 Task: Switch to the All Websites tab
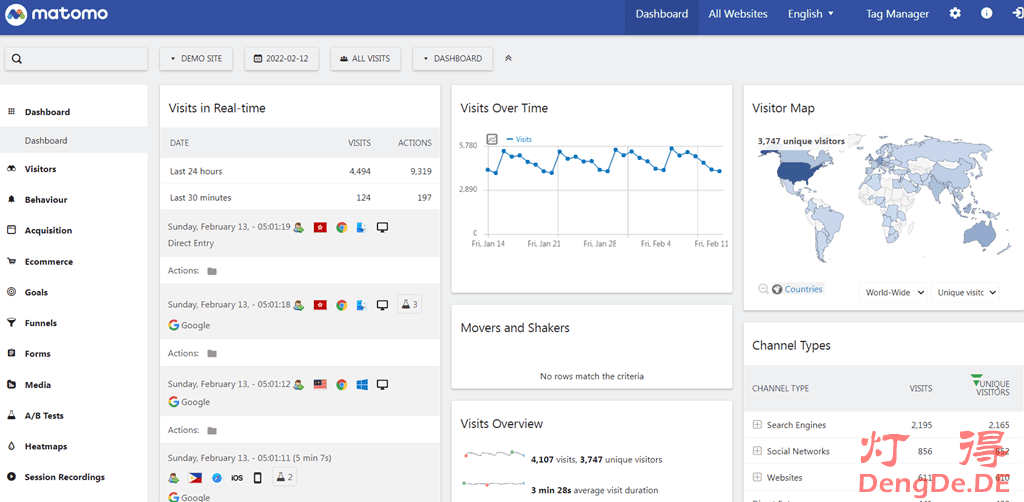click(738, 14)
